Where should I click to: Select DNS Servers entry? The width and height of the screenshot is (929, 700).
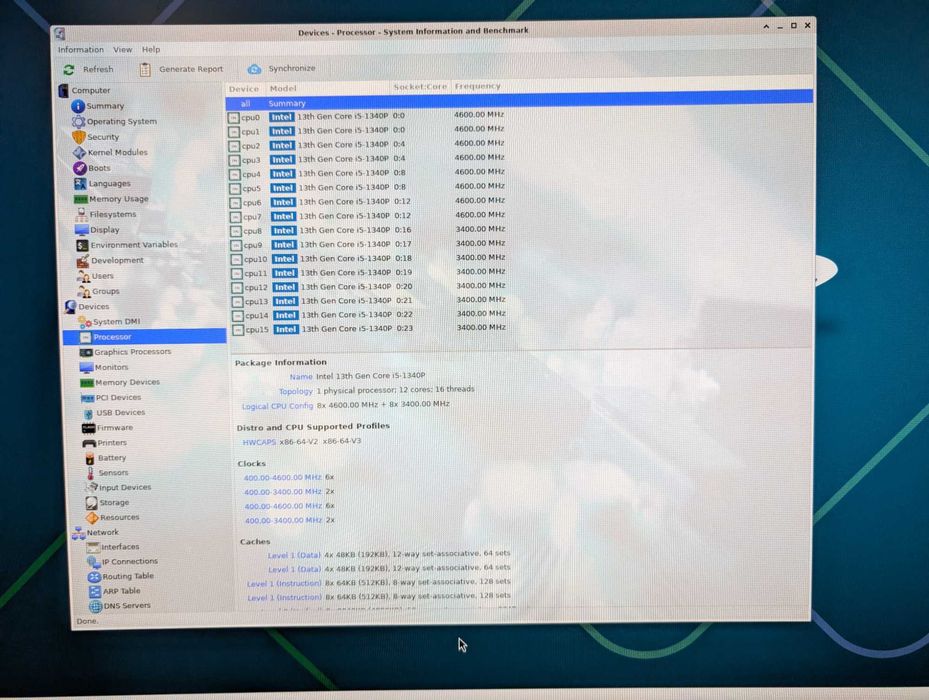tap(120, 606)
